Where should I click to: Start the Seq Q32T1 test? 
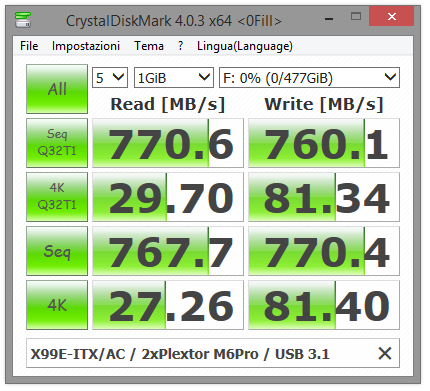[57, 143]
